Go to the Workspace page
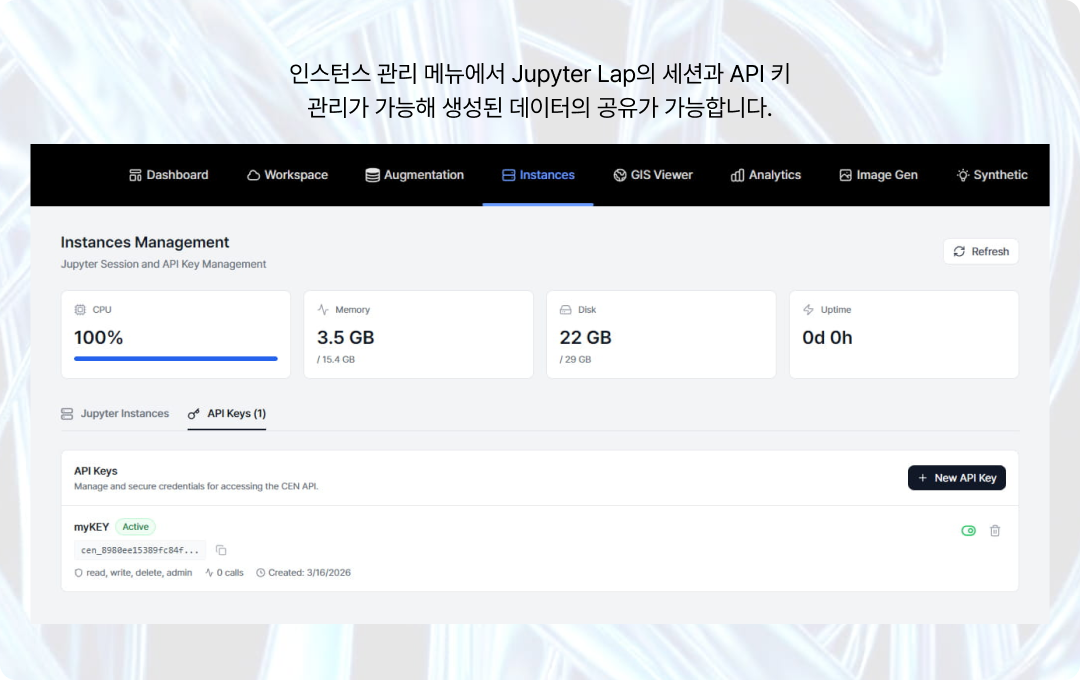 tap(287, 175)
